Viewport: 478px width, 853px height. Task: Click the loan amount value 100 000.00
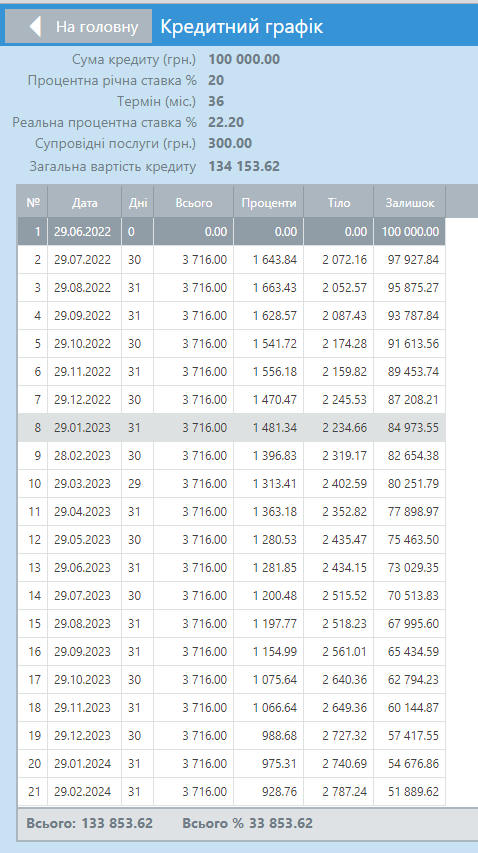244,59
